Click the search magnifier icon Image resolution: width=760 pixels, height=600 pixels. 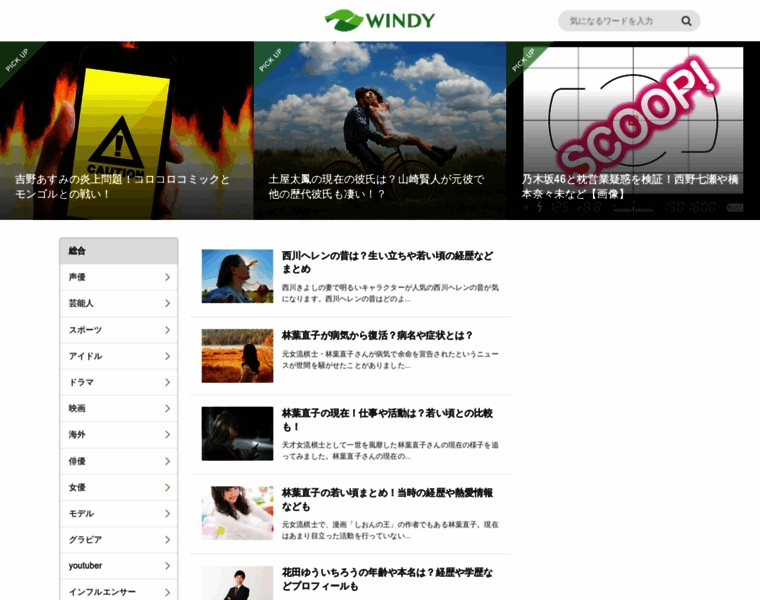coord(686,21)
